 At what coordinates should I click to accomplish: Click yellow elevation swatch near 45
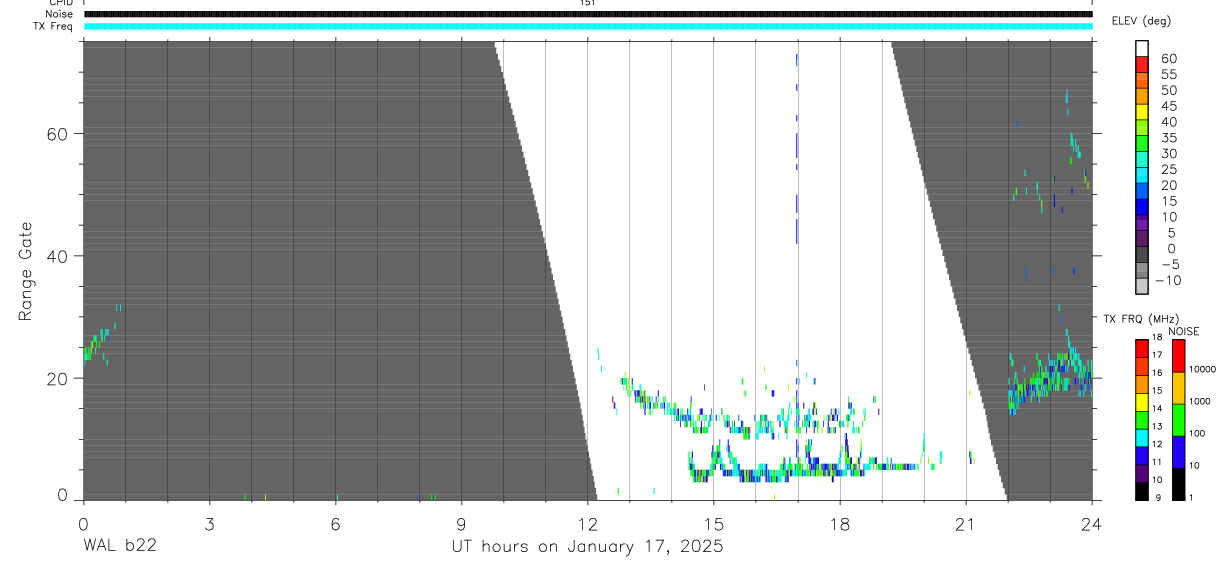pyautogui.click(x=1142, y=111)
